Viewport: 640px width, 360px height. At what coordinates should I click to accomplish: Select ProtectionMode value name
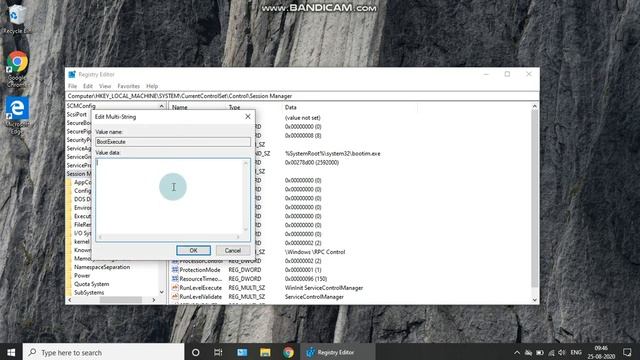(200, 270)
